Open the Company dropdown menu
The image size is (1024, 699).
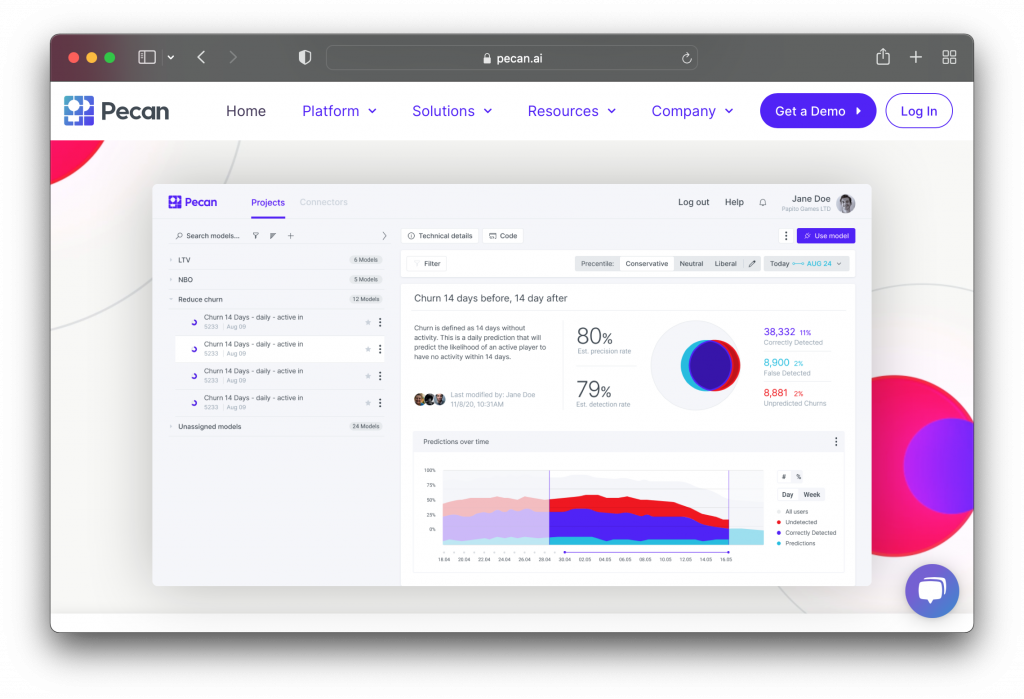point(692,111)
